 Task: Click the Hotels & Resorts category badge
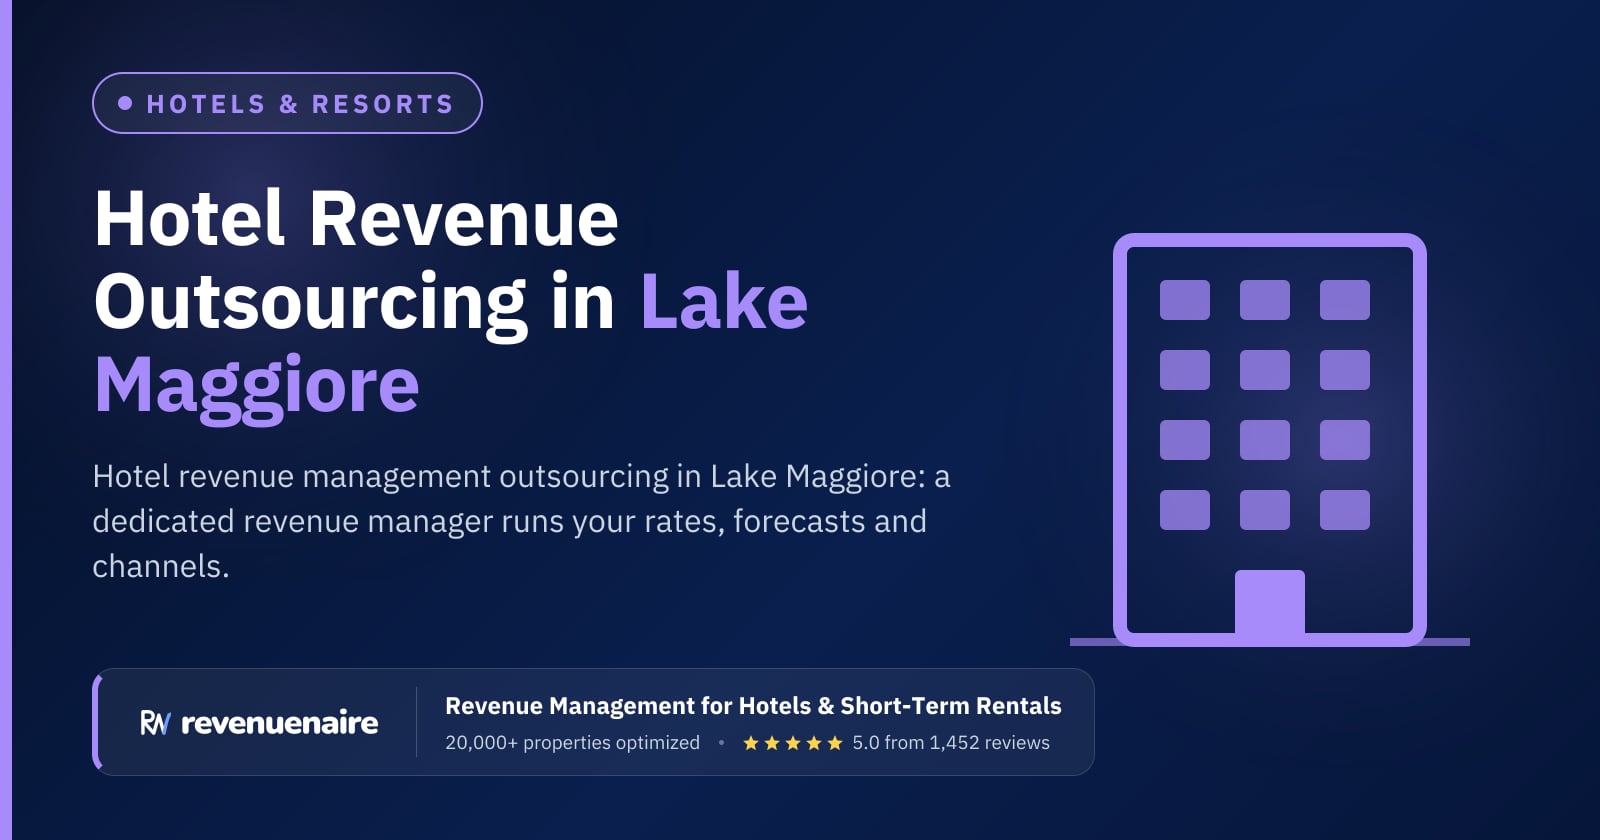point(287,103)
